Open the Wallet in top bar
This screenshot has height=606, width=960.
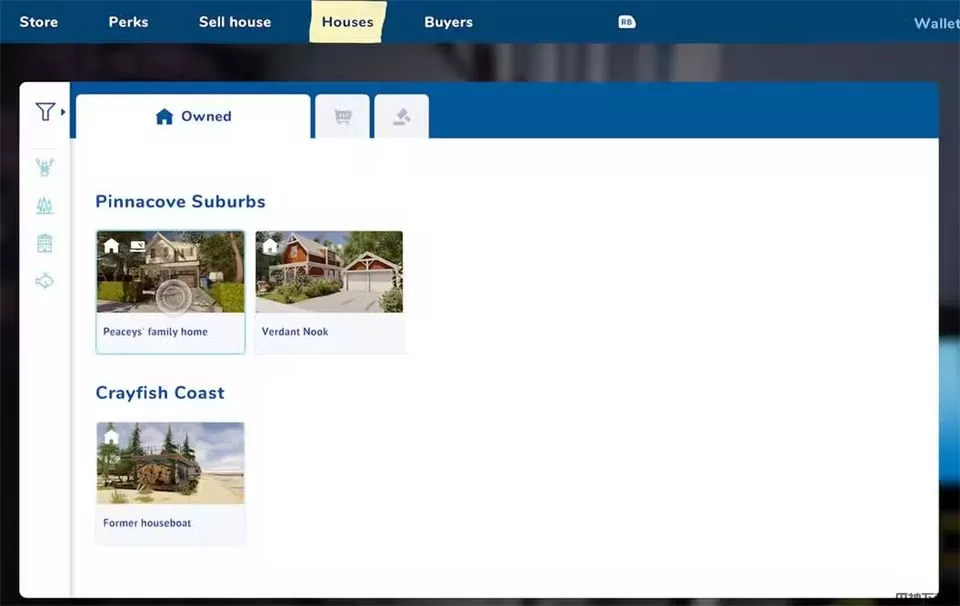coord(936,23)
